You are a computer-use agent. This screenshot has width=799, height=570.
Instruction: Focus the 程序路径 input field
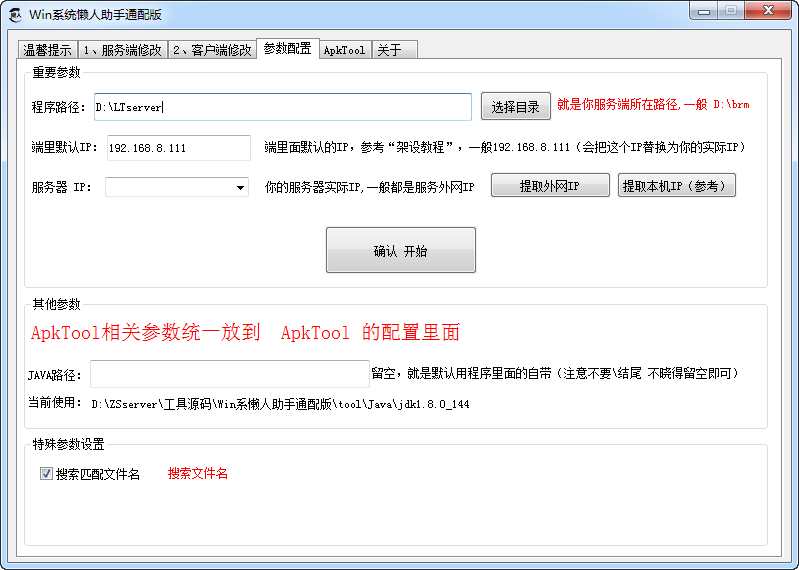point(283,107)
